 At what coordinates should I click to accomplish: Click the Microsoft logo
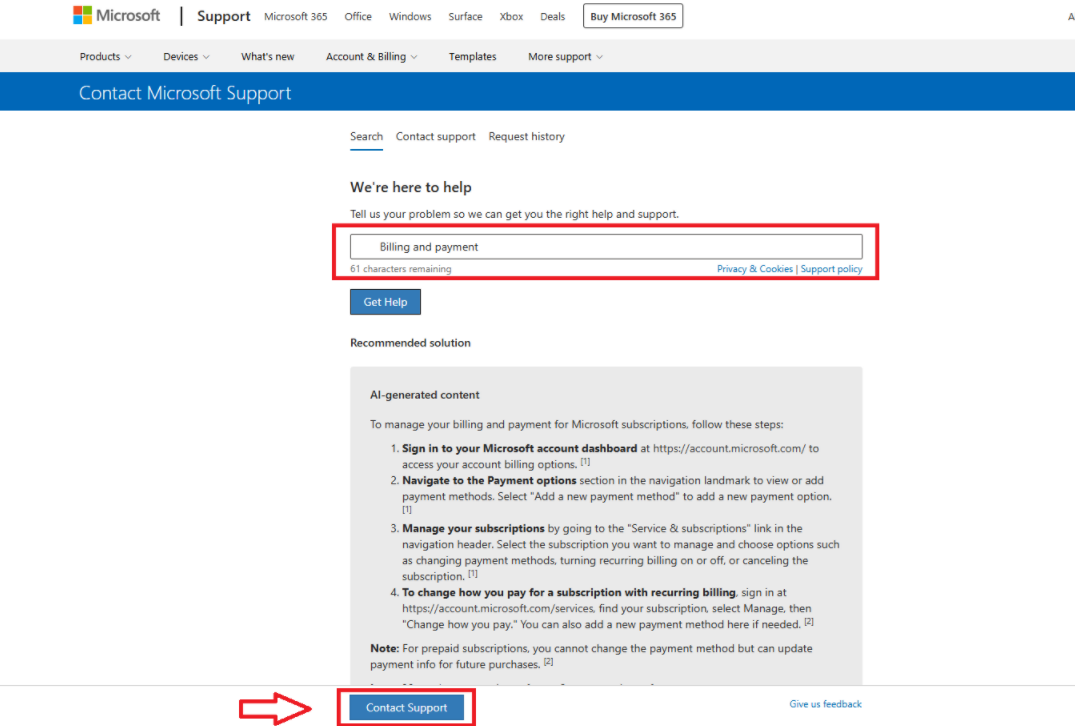pyautogui.click(x=117, y=15)
